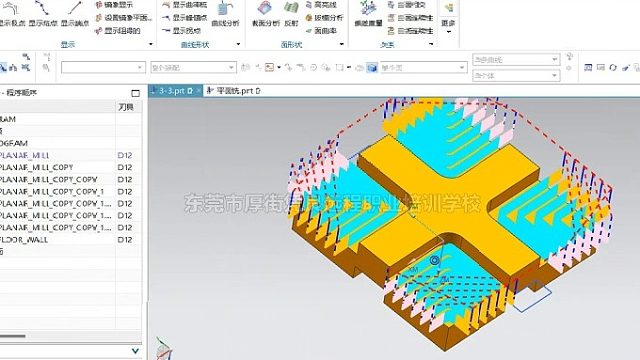Click the rectangle selection icon
Screen dimensions: 640x360
(340, 67)
